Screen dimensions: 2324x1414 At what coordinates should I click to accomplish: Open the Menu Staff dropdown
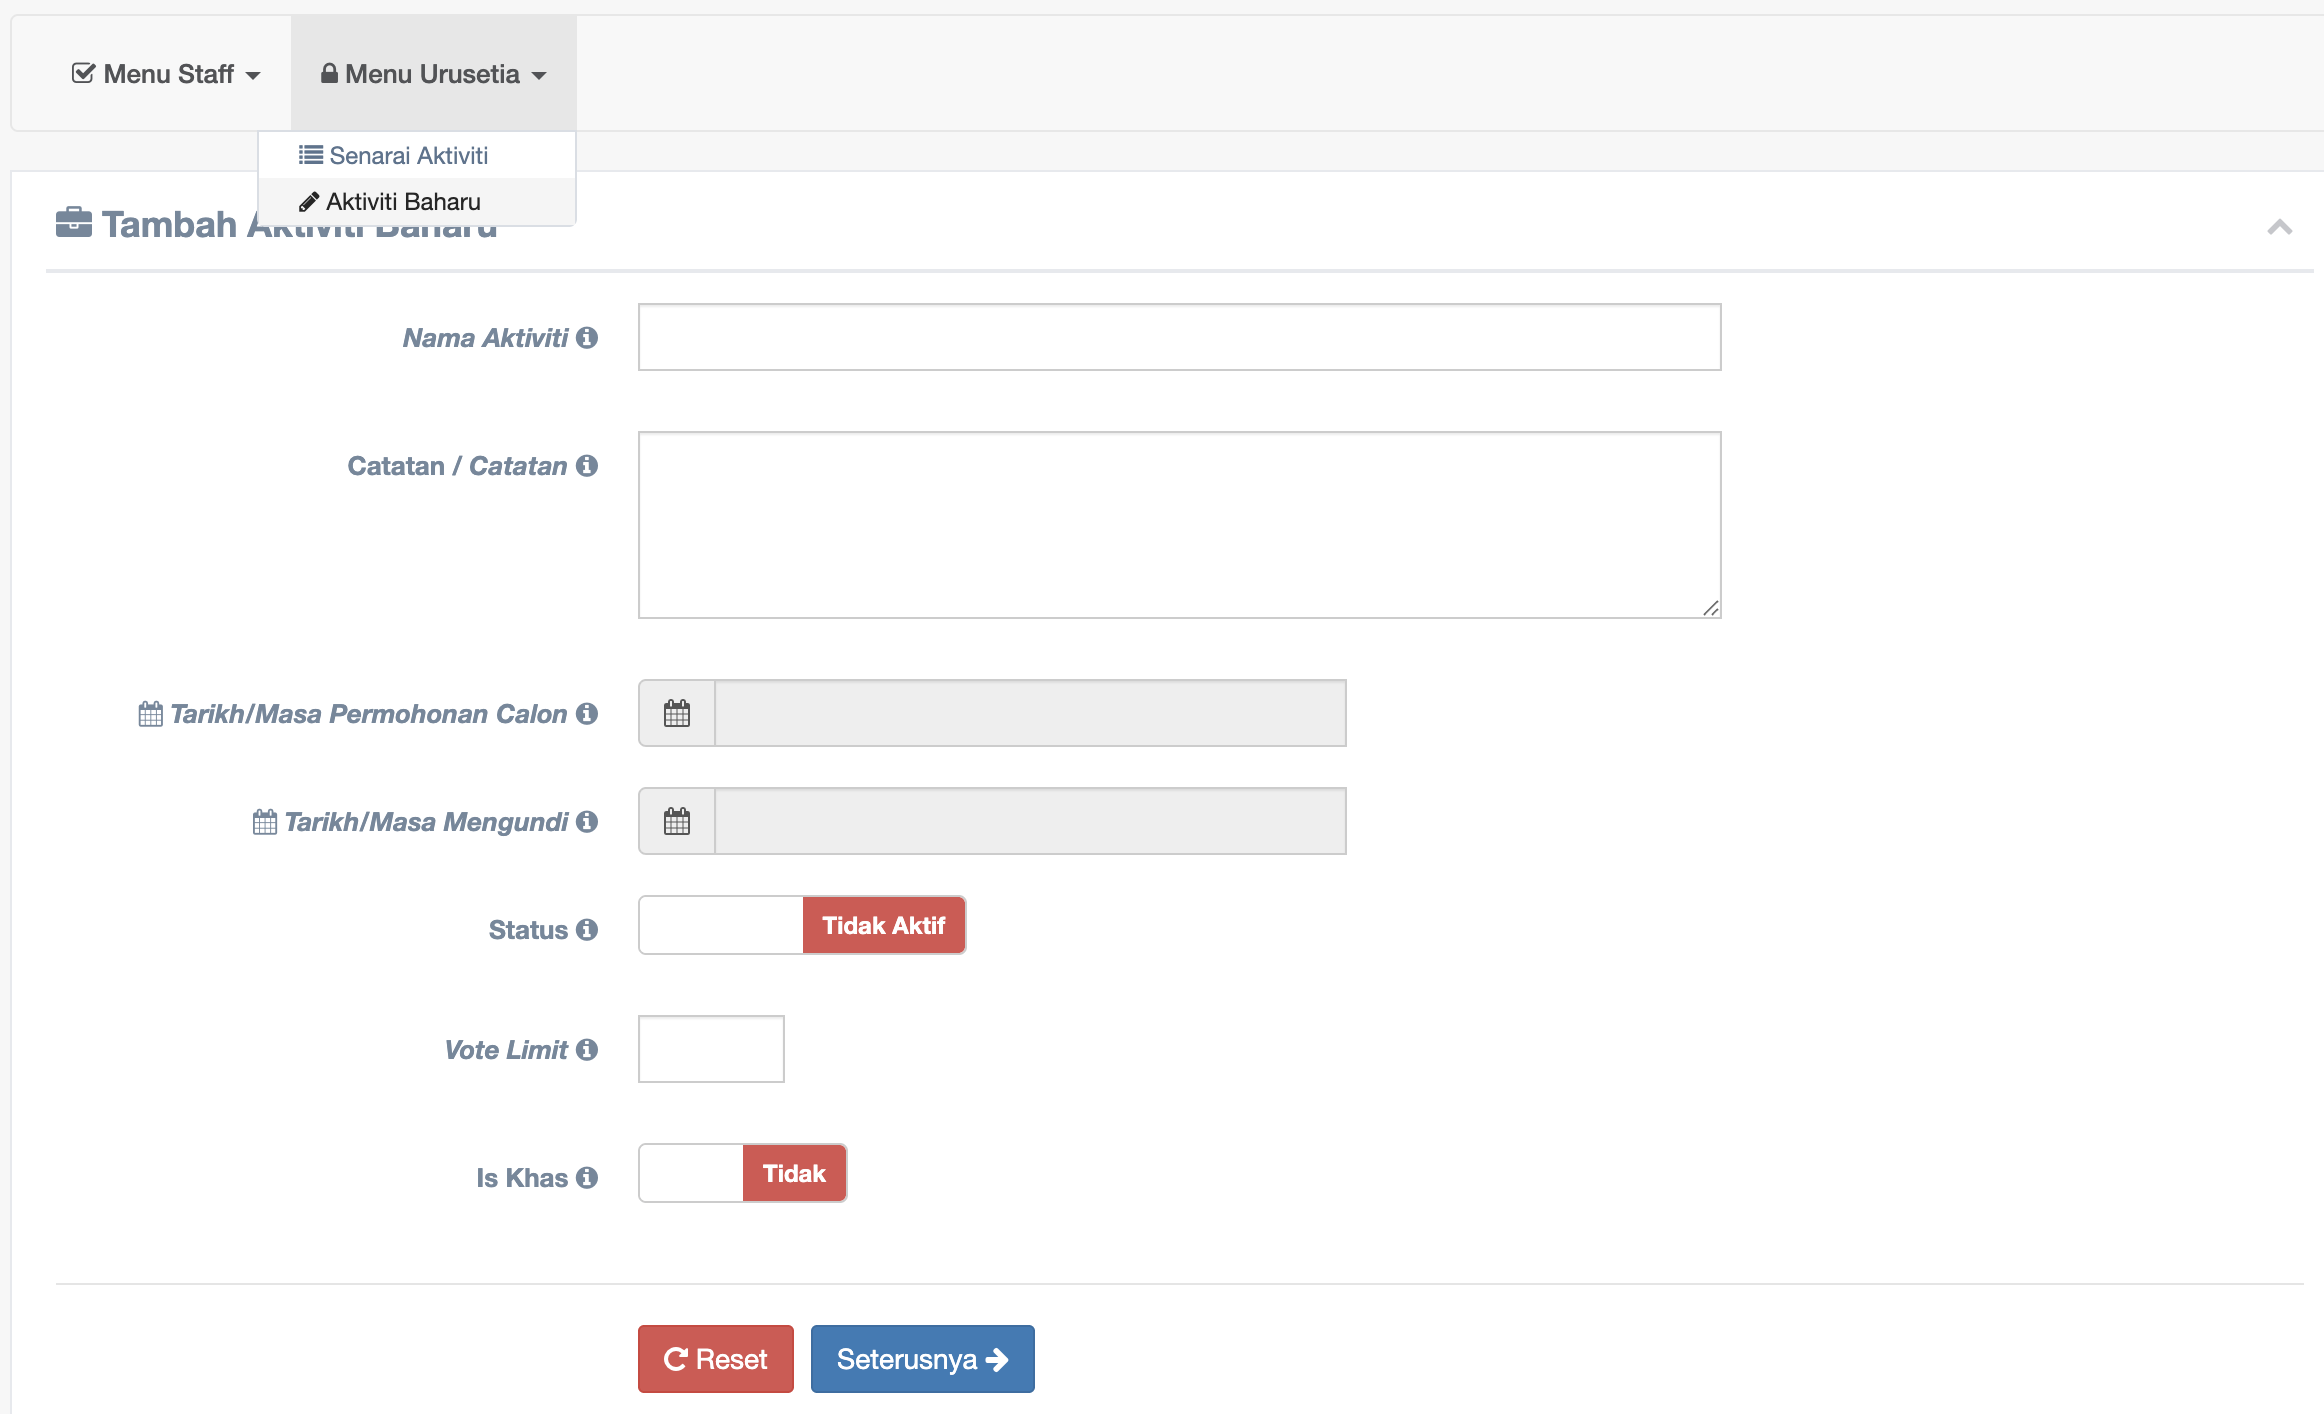(166, 74)
